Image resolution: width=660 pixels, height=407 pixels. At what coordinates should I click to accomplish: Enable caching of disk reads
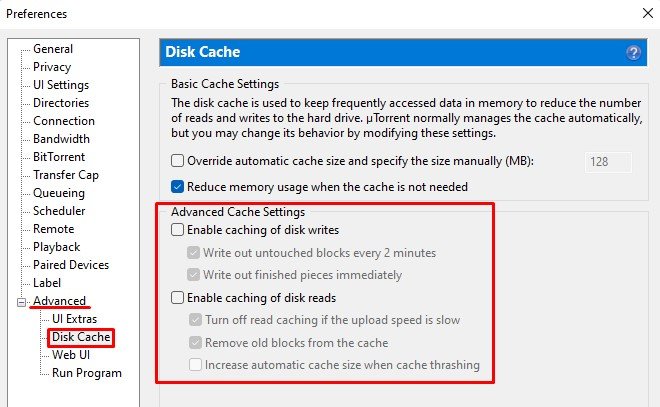(177, 298)
